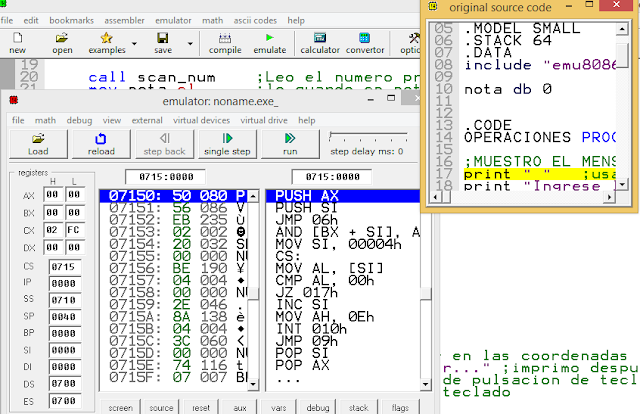Execute a single step in emulator
The image size is (640, 414).
[x=227, y=144]
